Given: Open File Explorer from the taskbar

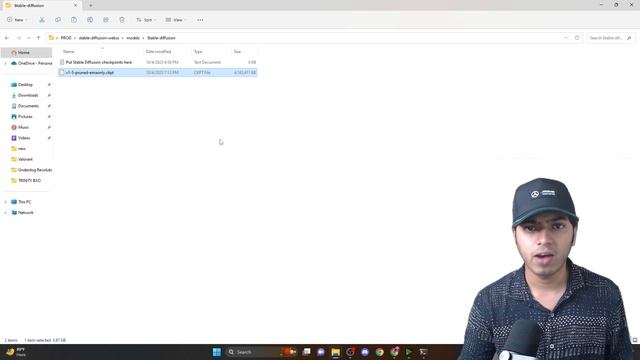Looking at the screenshot, I should click(x=336, y=352).
